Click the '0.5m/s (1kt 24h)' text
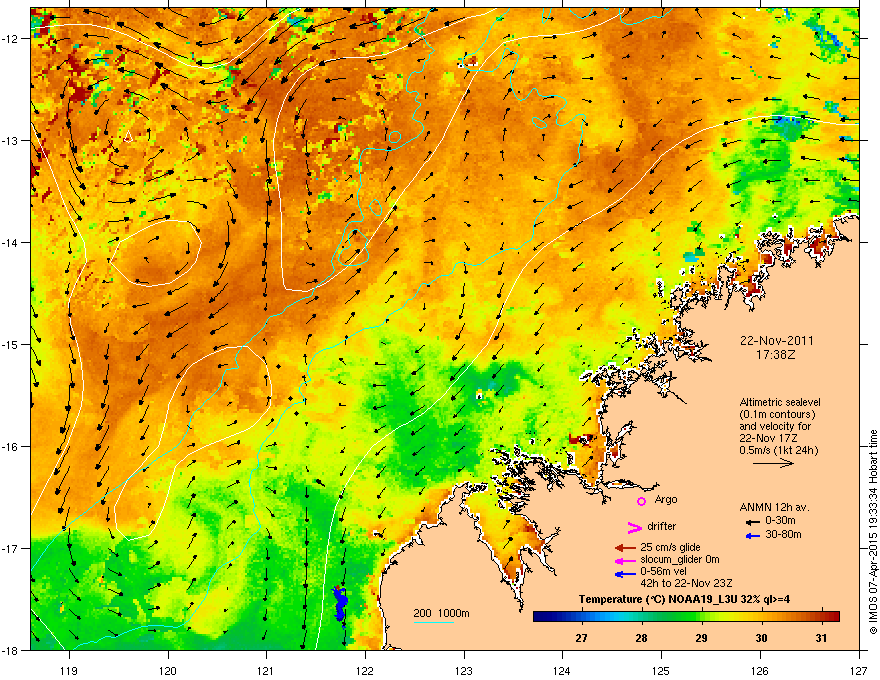The width and height of the screenshot is (880, 680). point(778,450)
